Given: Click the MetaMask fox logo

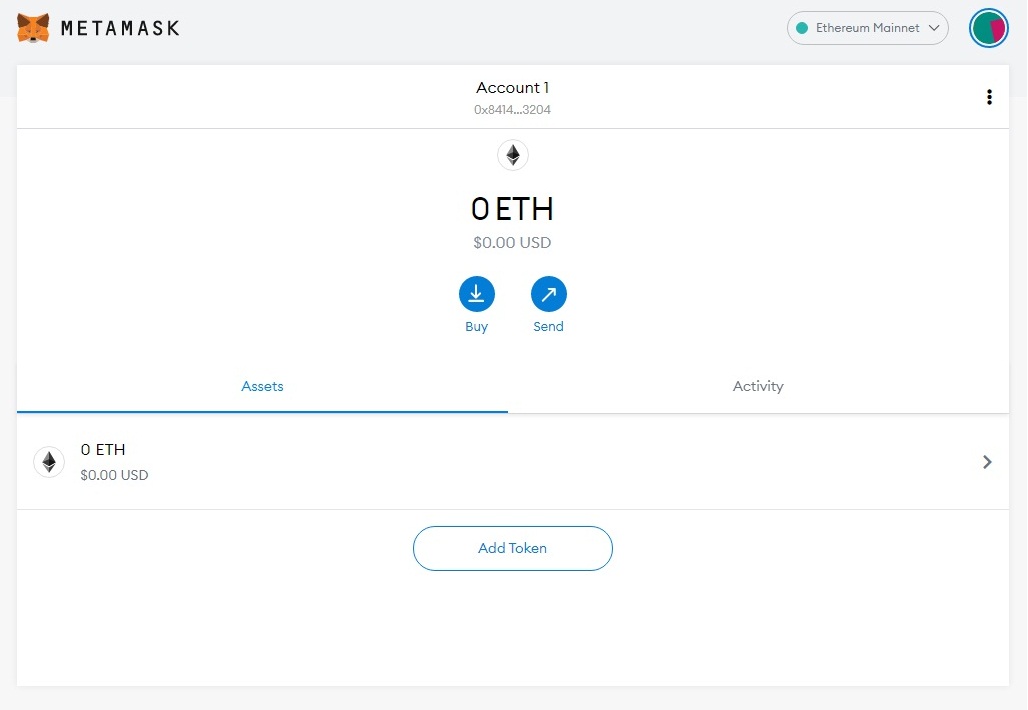Looking at the screenshot, I should [x=33, y=28].
